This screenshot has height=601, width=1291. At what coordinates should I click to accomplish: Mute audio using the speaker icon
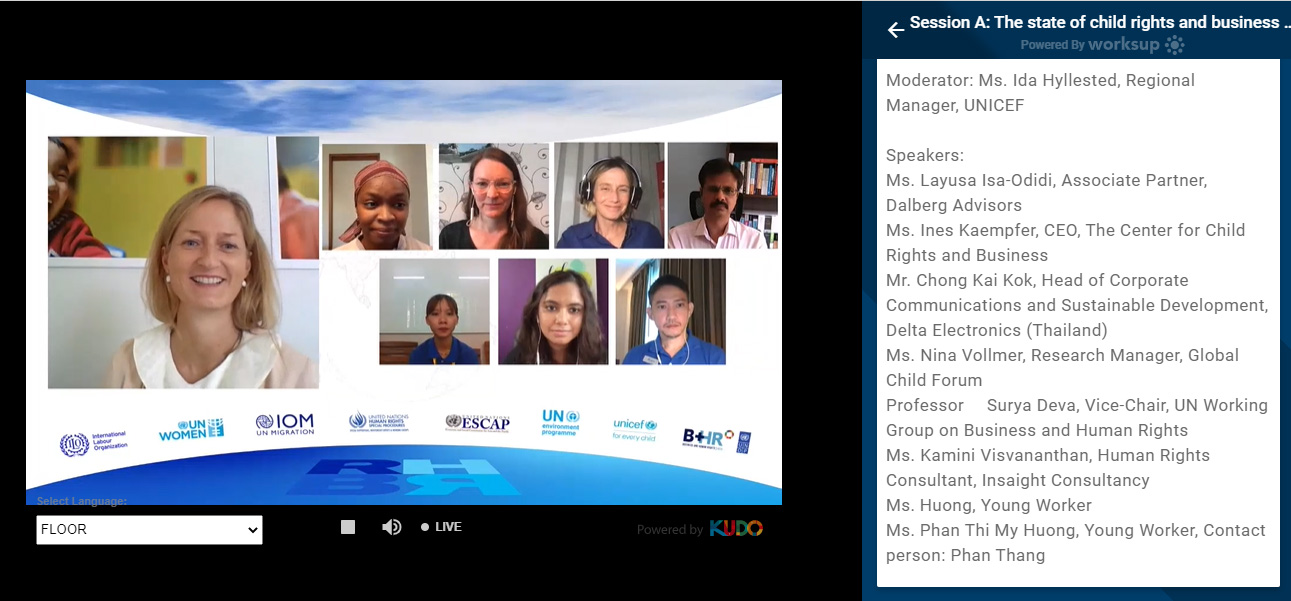(392, 527)
